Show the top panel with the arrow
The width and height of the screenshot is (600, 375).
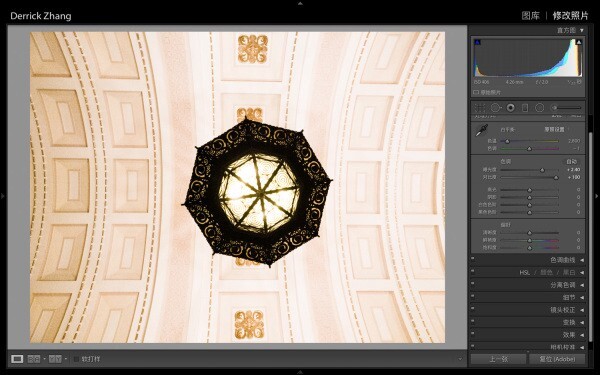click(x=300, y=3)
